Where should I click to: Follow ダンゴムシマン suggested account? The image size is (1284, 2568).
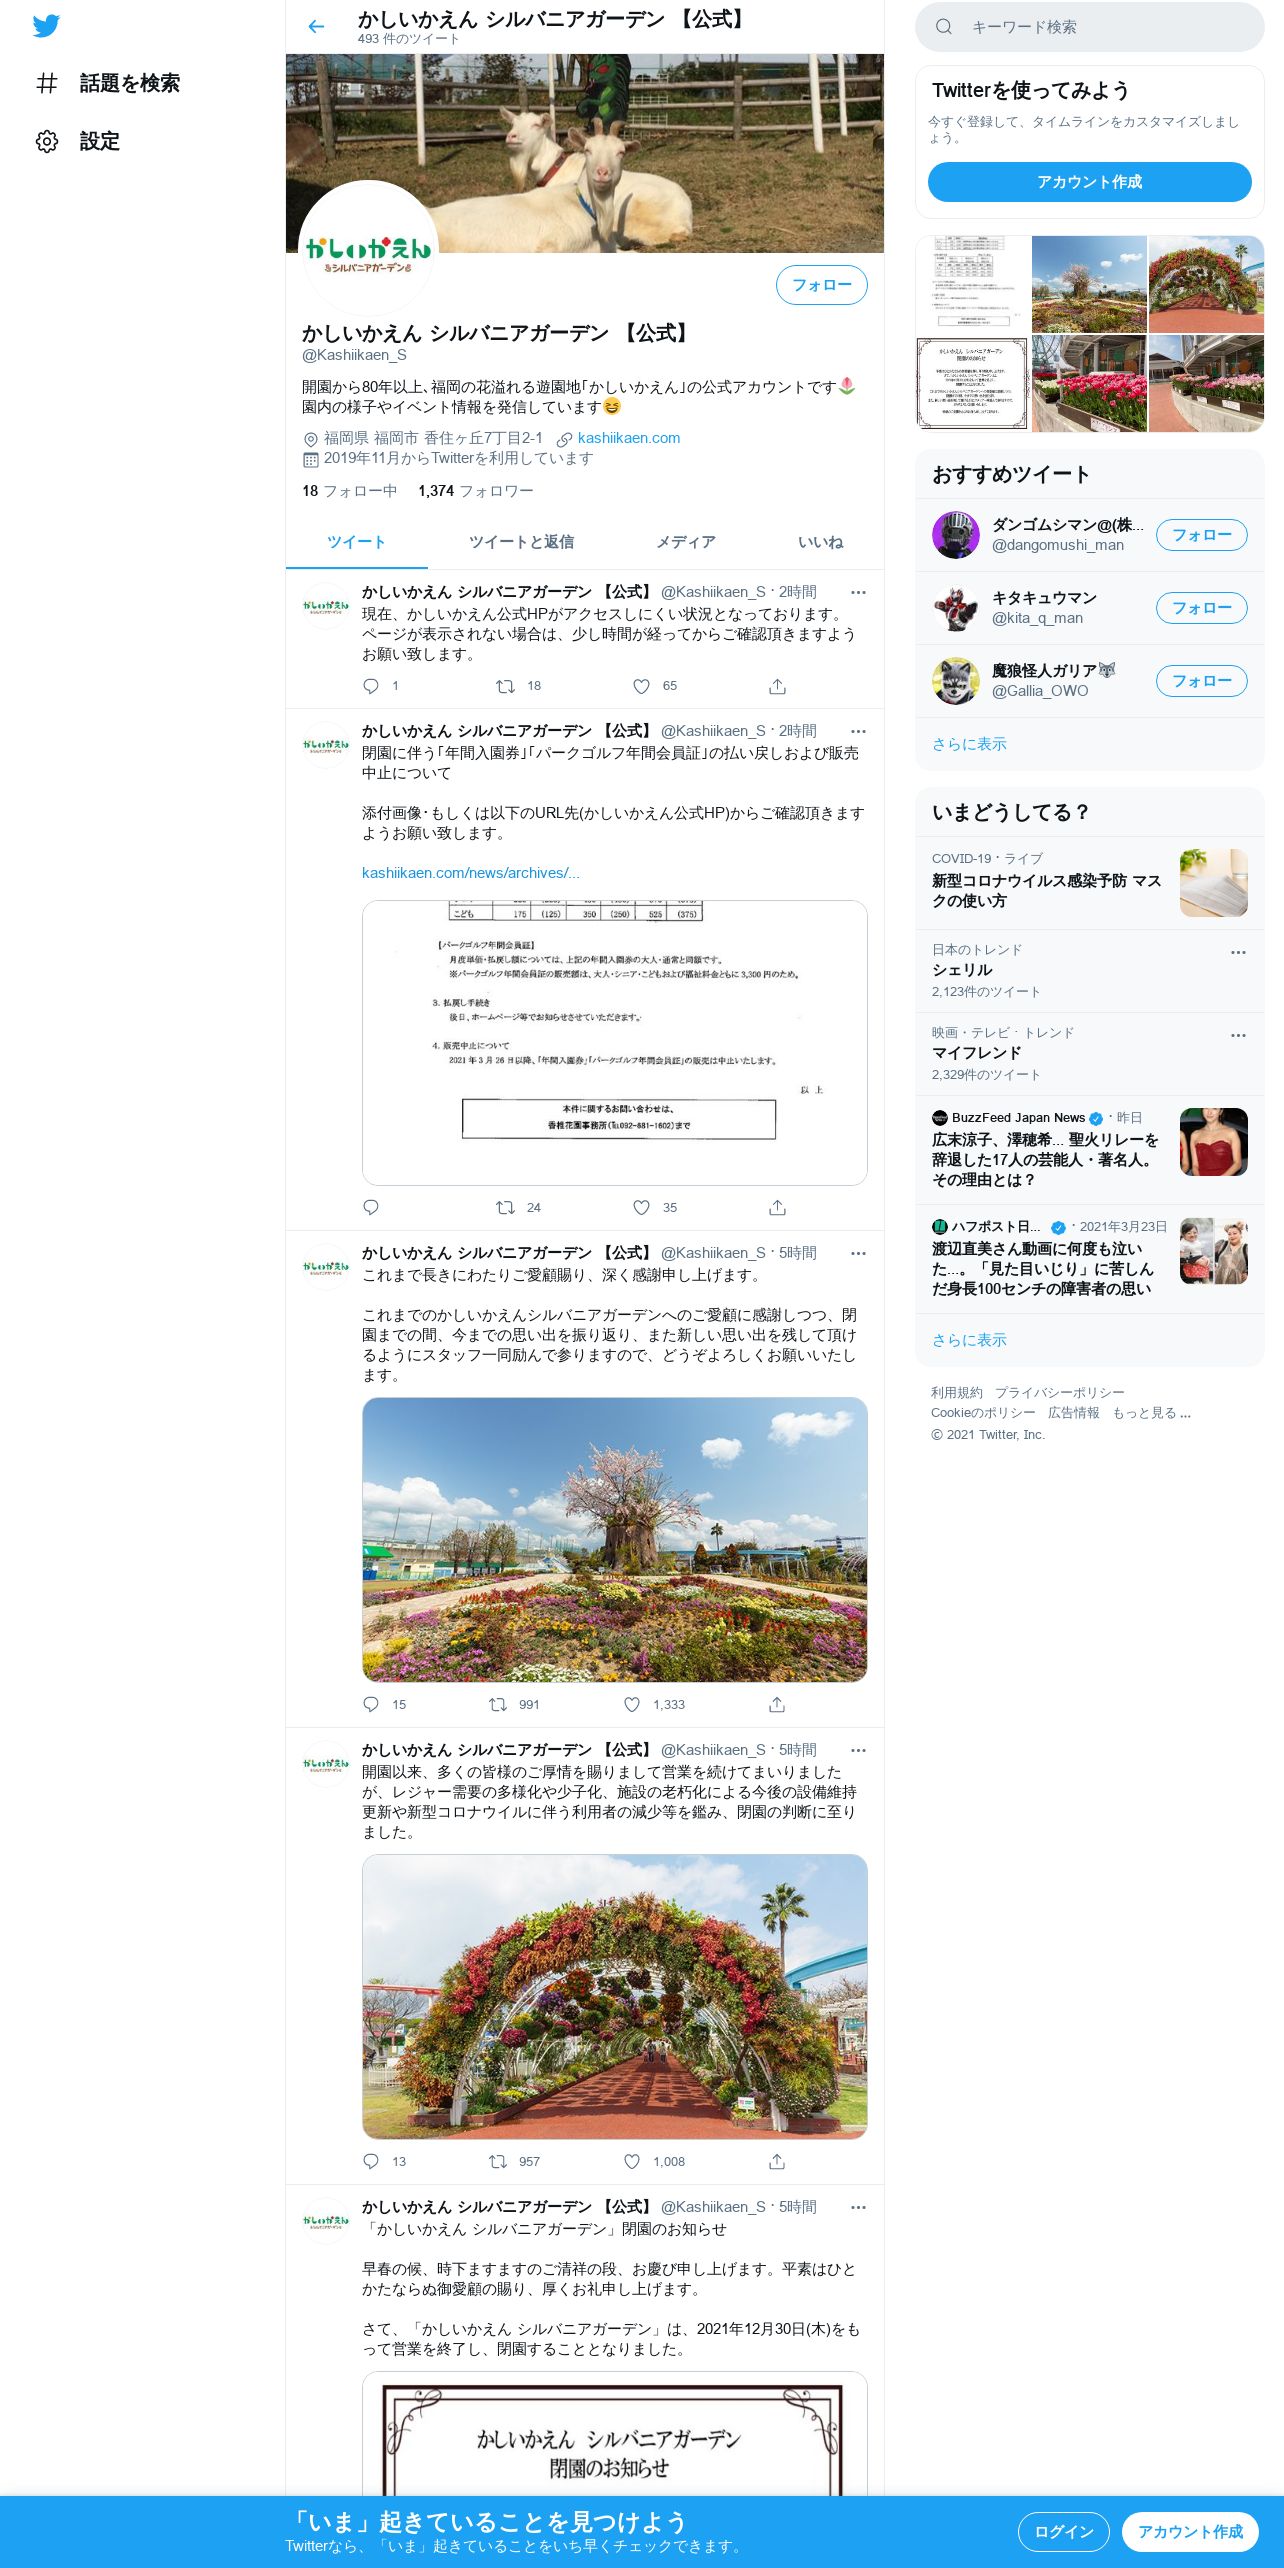1201,535
